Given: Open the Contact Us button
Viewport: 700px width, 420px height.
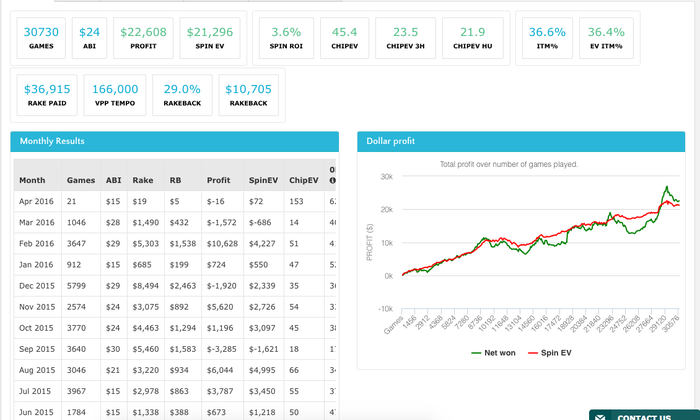Looking at the screenshot, I should point(644,415).
